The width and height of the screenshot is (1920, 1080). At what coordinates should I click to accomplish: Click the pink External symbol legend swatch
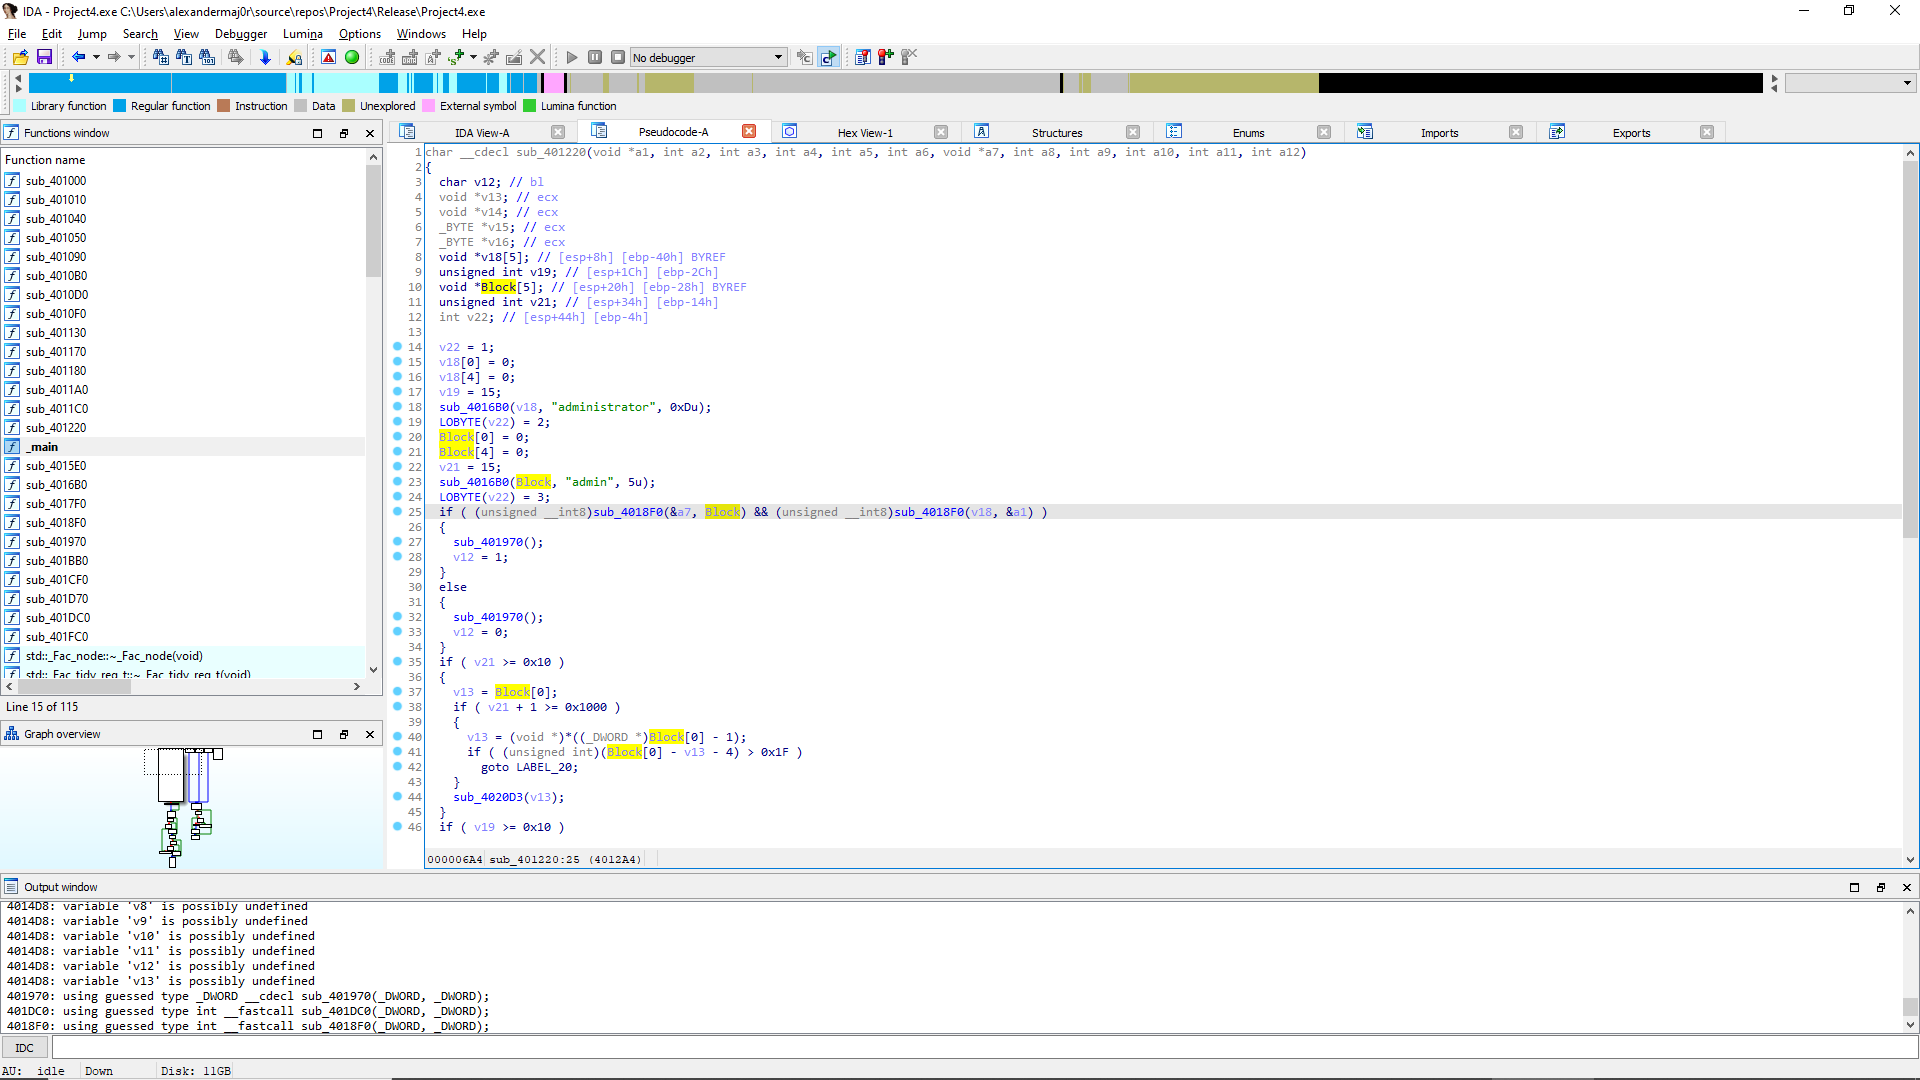coord(429,106)
